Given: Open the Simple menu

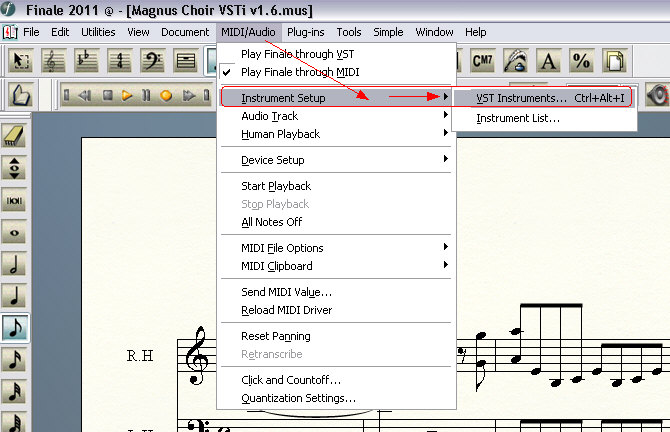Looking at the screenshot, I should (388, 32).
